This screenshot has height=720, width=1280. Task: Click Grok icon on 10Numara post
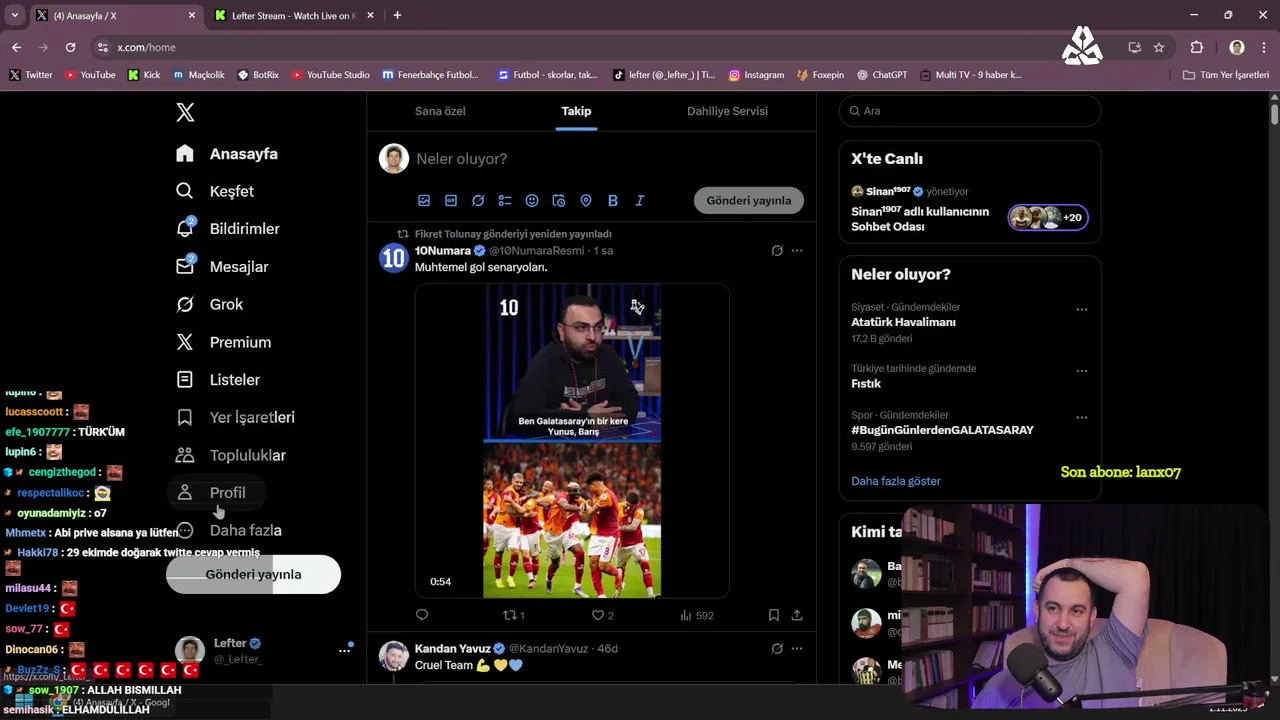pyautogui.click(x=777, y=251)
